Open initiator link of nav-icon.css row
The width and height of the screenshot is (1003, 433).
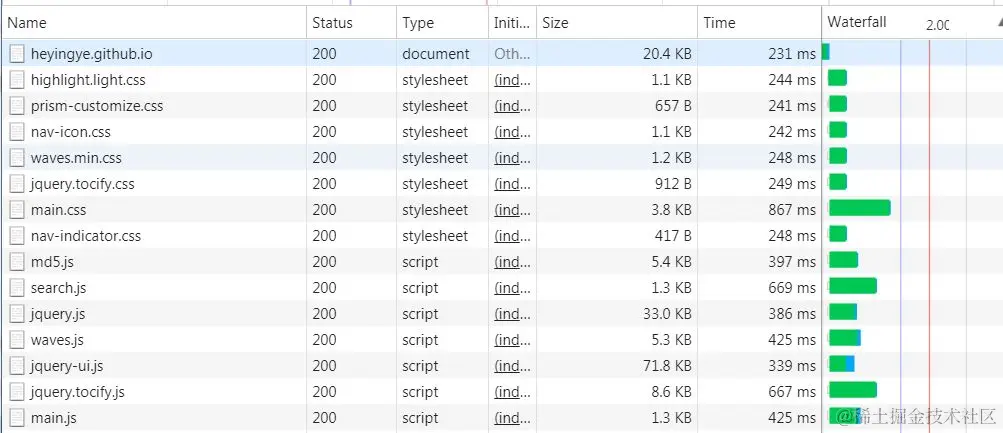click(x=512, y=132)
